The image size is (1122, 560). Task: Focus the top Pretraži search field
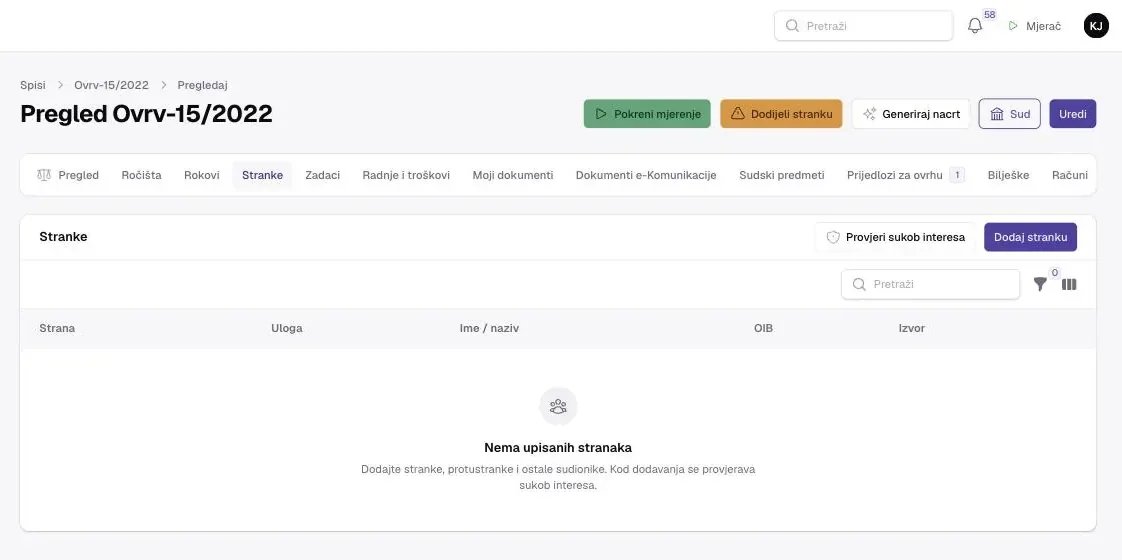[x=864, y=26]
